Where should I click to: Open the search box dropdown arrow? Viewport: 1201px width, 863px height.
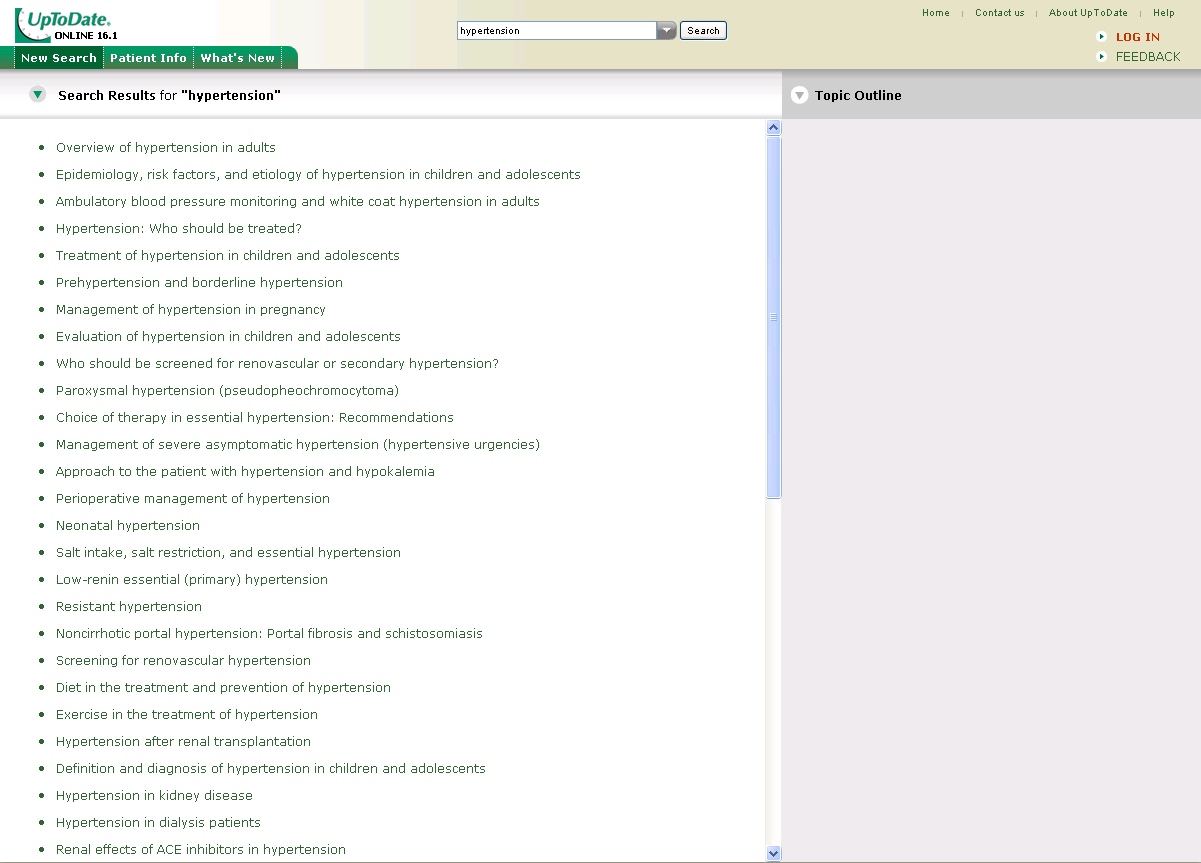tap(666, 31)
